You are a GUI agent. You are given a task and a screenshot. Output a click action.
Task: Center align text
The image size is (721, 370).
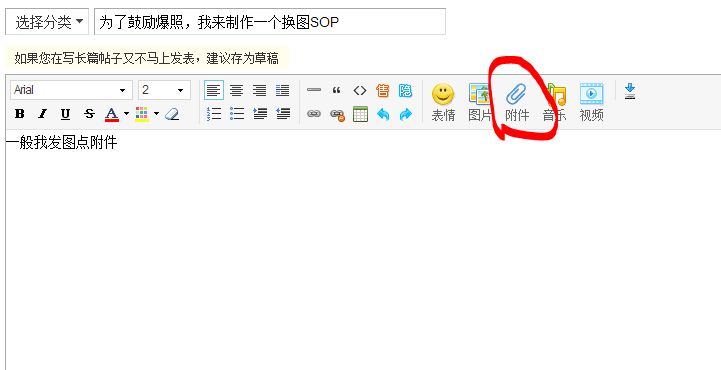pos(236,91)
